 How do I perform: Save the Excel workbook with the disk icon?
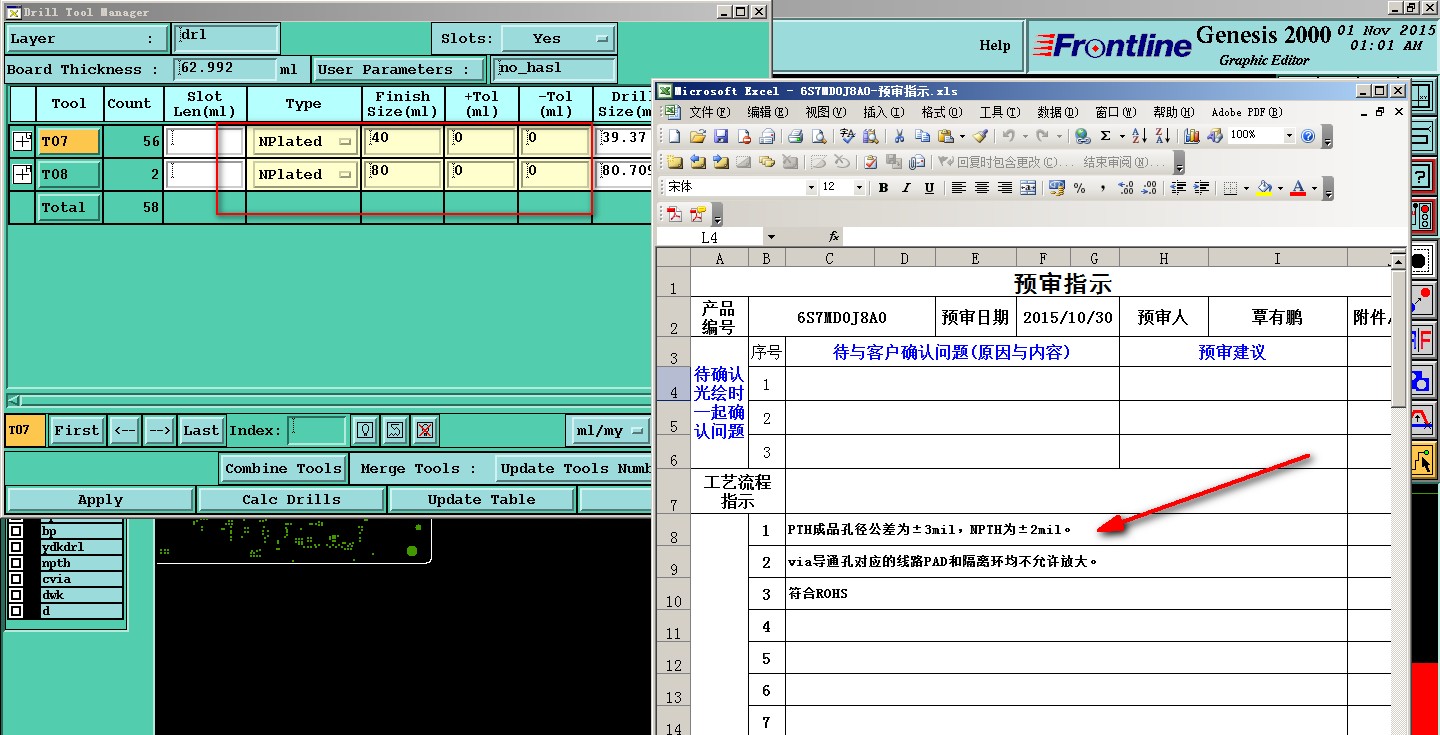(720, 136)
